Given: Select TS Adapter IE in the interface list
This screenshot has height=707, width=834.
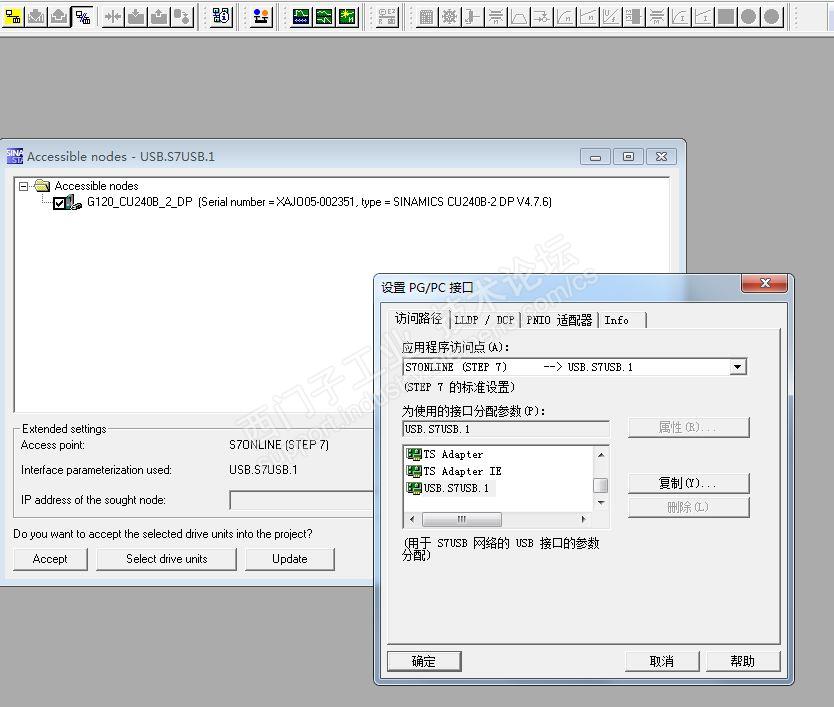Looking at the screenshot, I should [454, 471].
